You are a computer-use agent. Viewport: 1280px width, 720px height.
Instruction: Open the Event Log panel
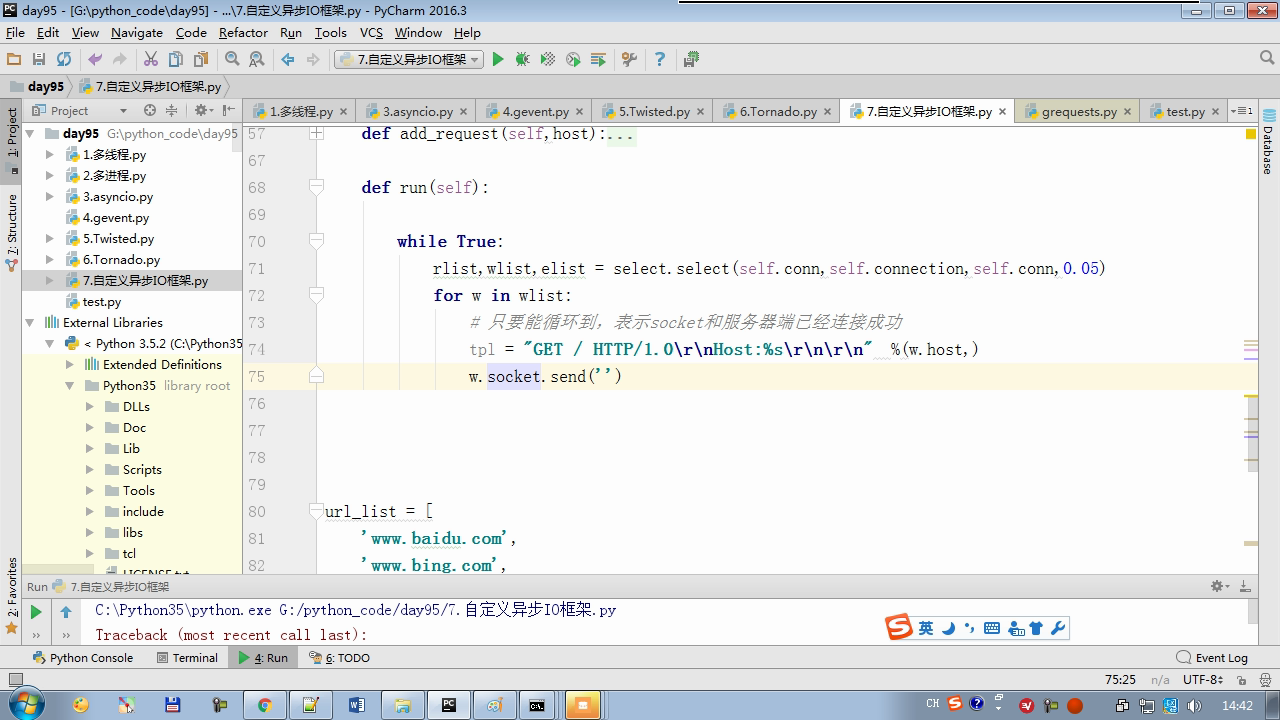point(1213,658)
